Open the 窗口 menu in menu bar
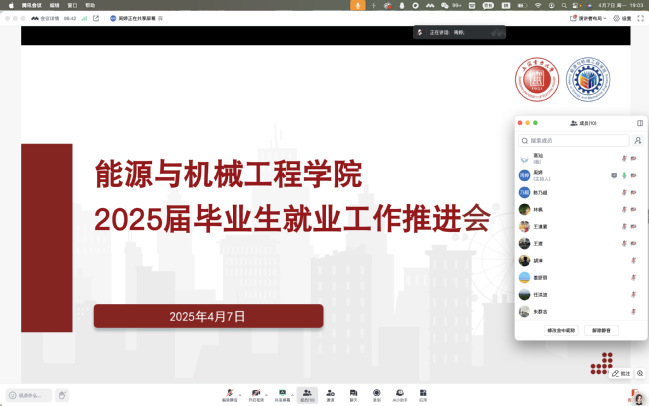 pos(72,5)
